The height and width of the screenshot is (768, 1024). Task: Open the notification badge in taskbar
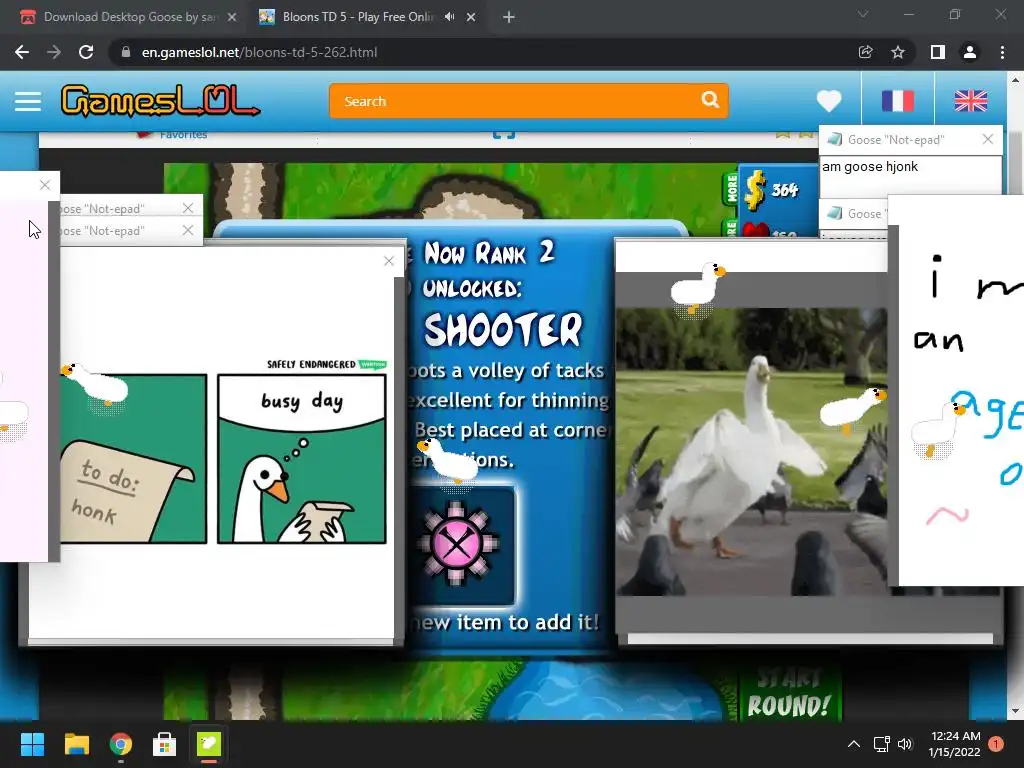coord(996,743)
